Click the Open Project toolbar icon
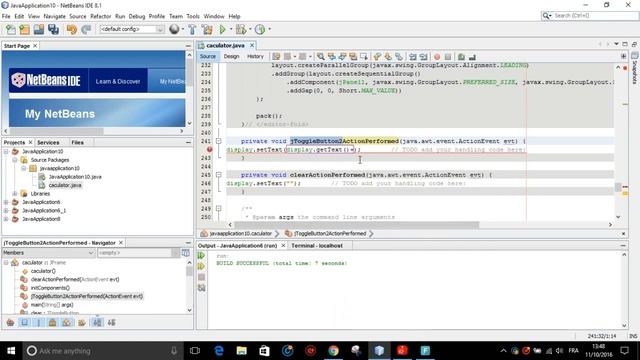This screenshot has width=640, height=360. pyautogui.click(x=39, y=29)
